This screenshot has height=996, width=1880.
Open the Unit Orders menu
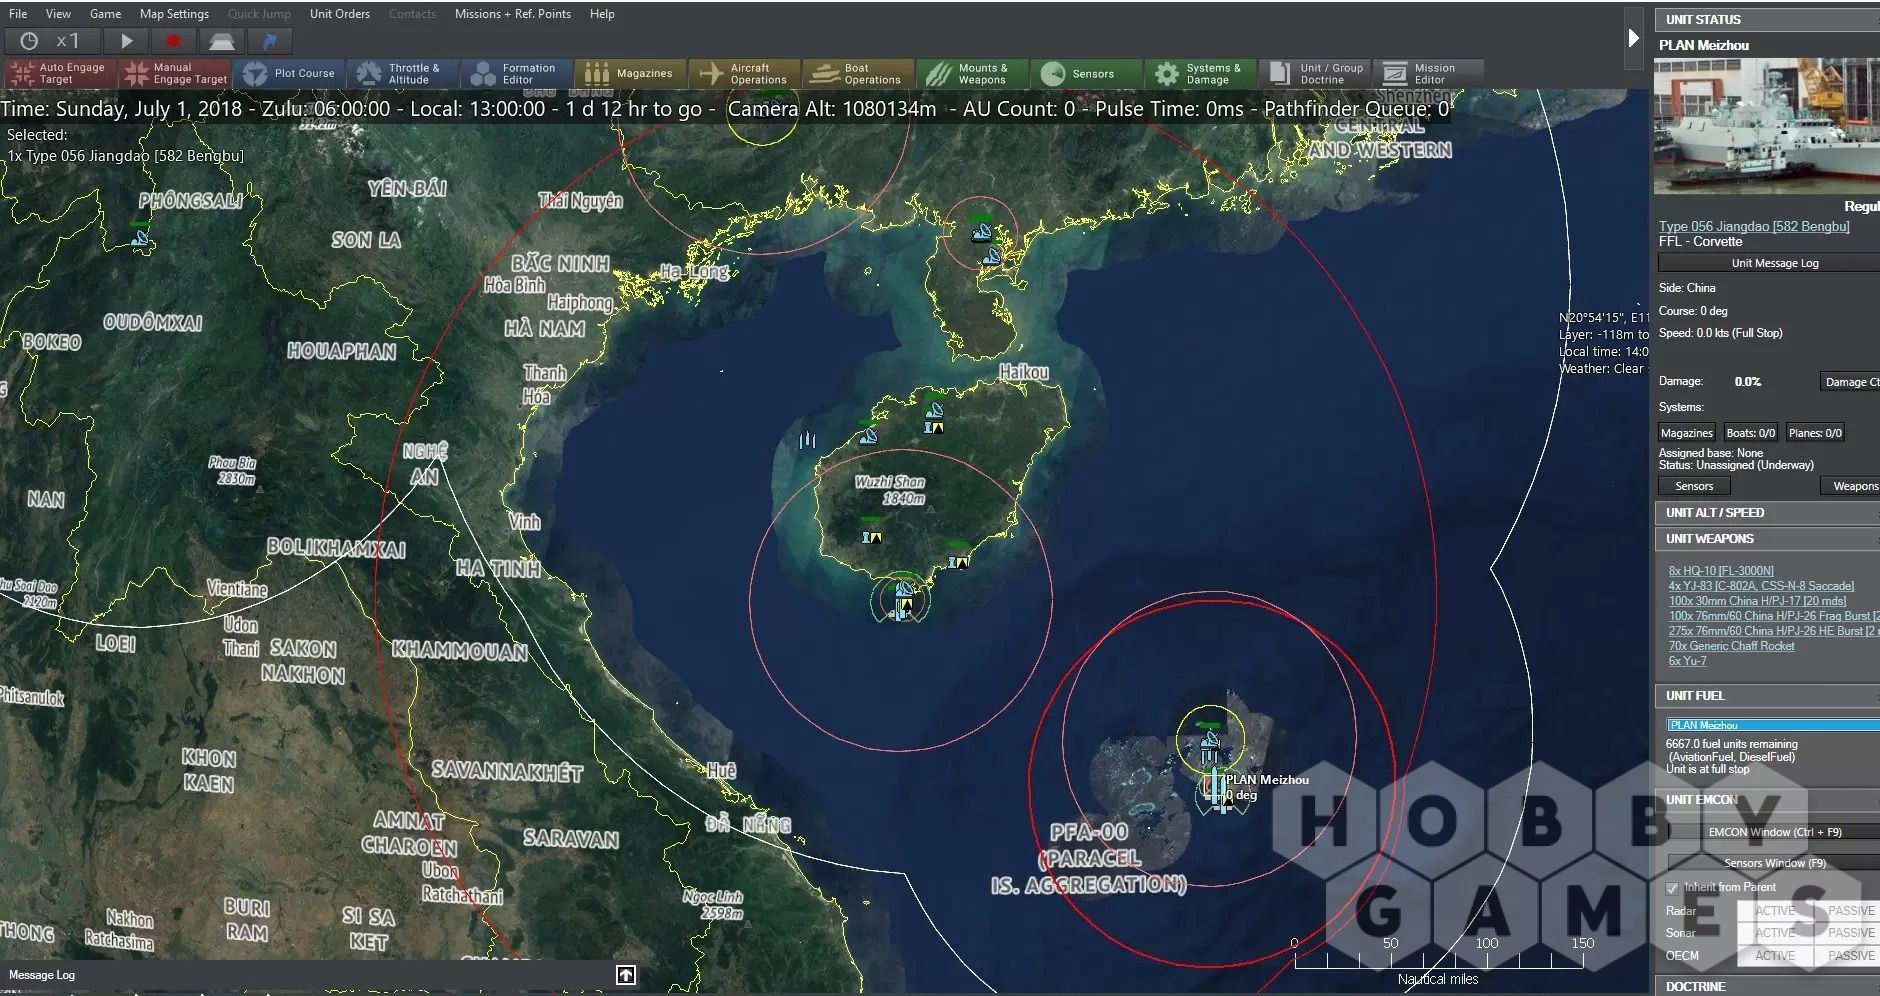tap(340, 14)
